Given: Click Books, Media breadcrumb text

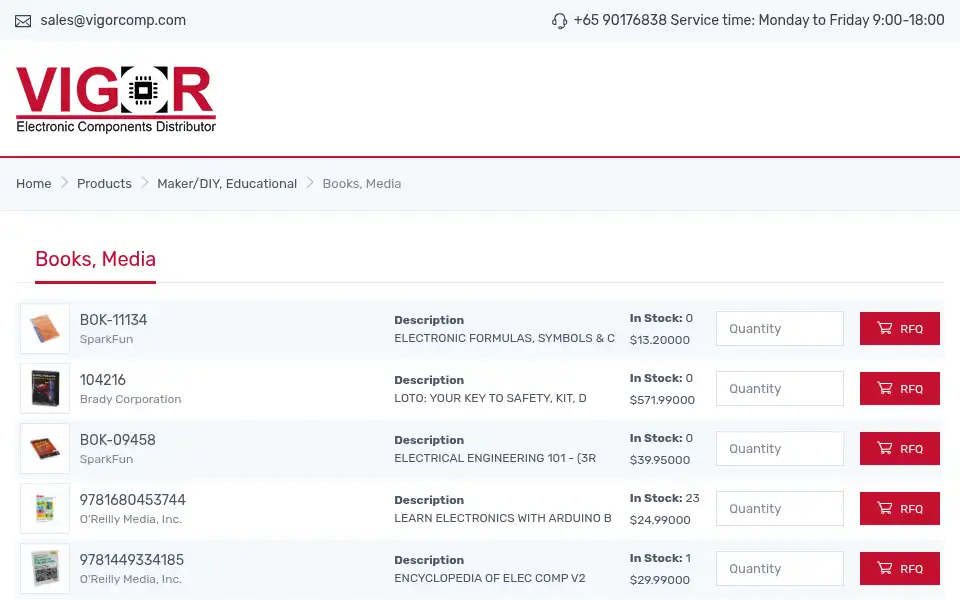Looking at the screenshot, I should tap(362, 184).
